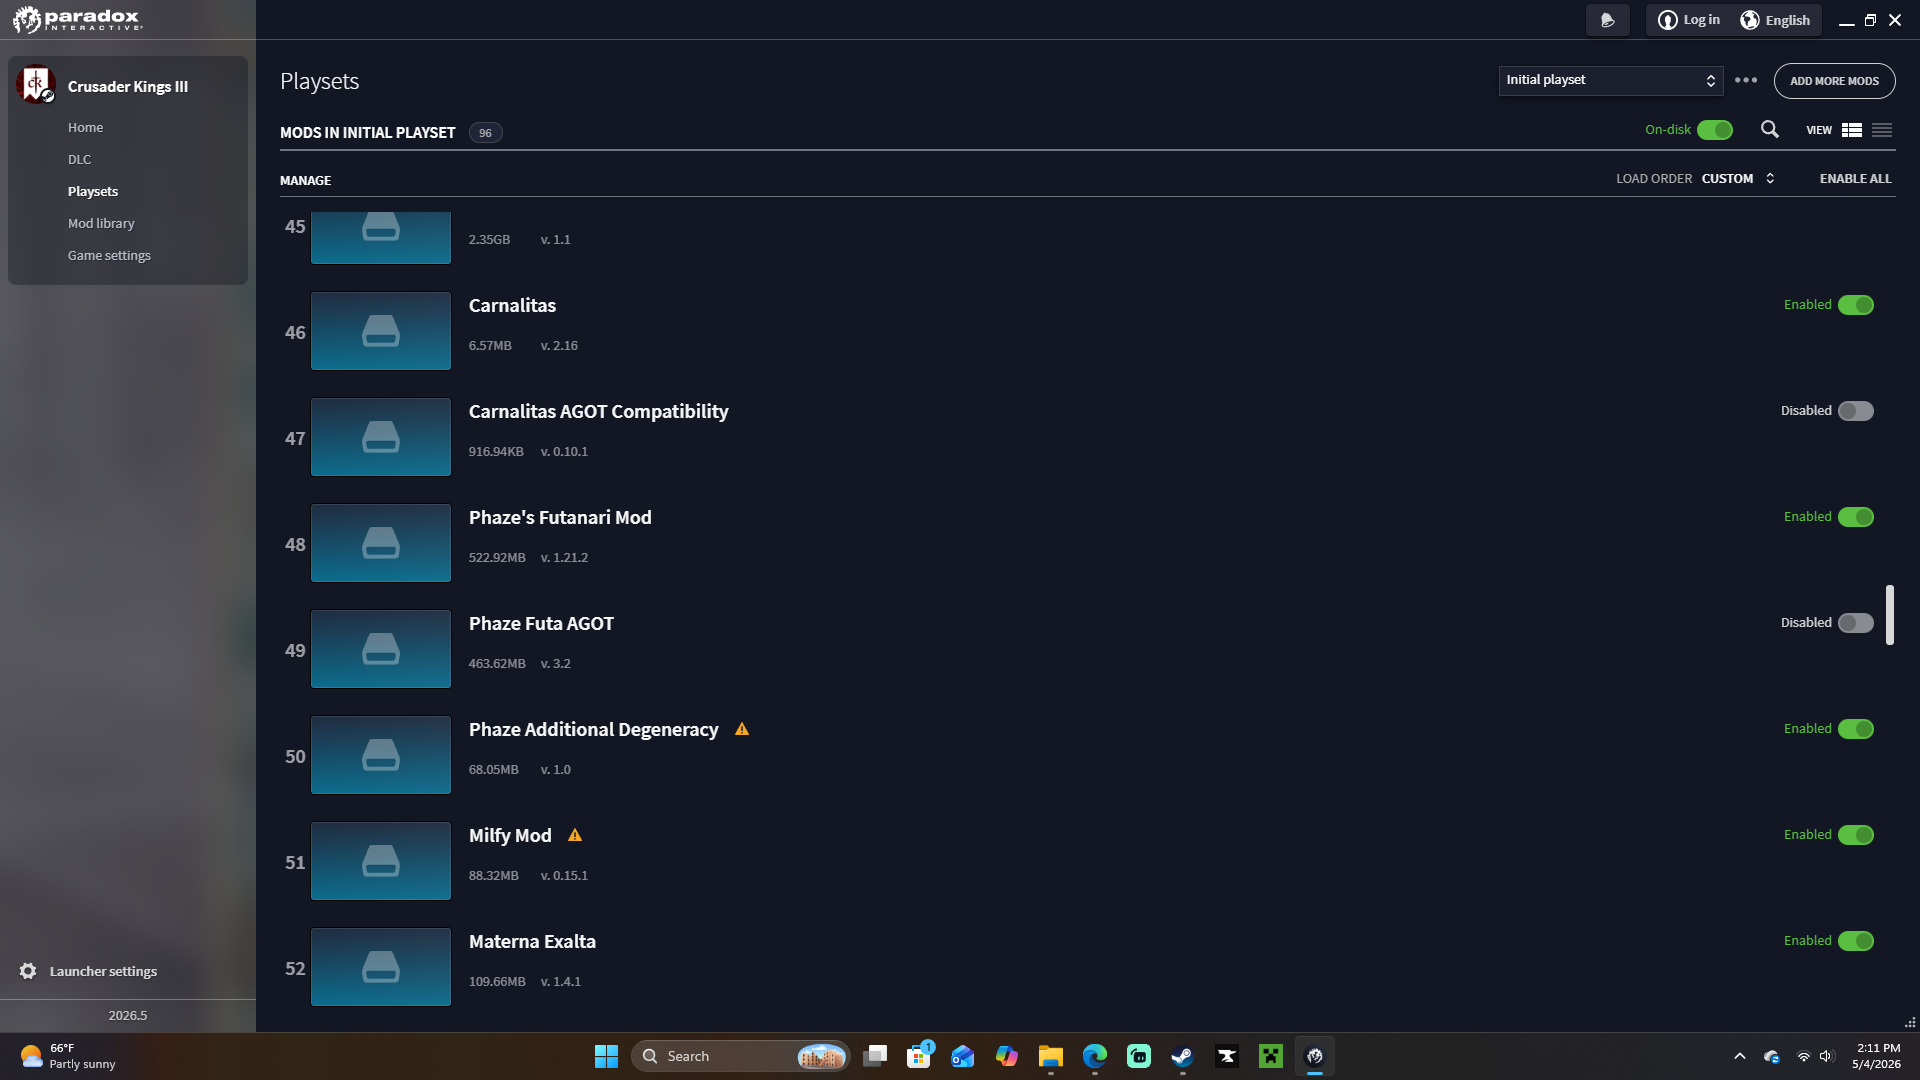Open the three-dots playset options menu
This screenshot has width=1920, height=1080.
point(1746,80)
